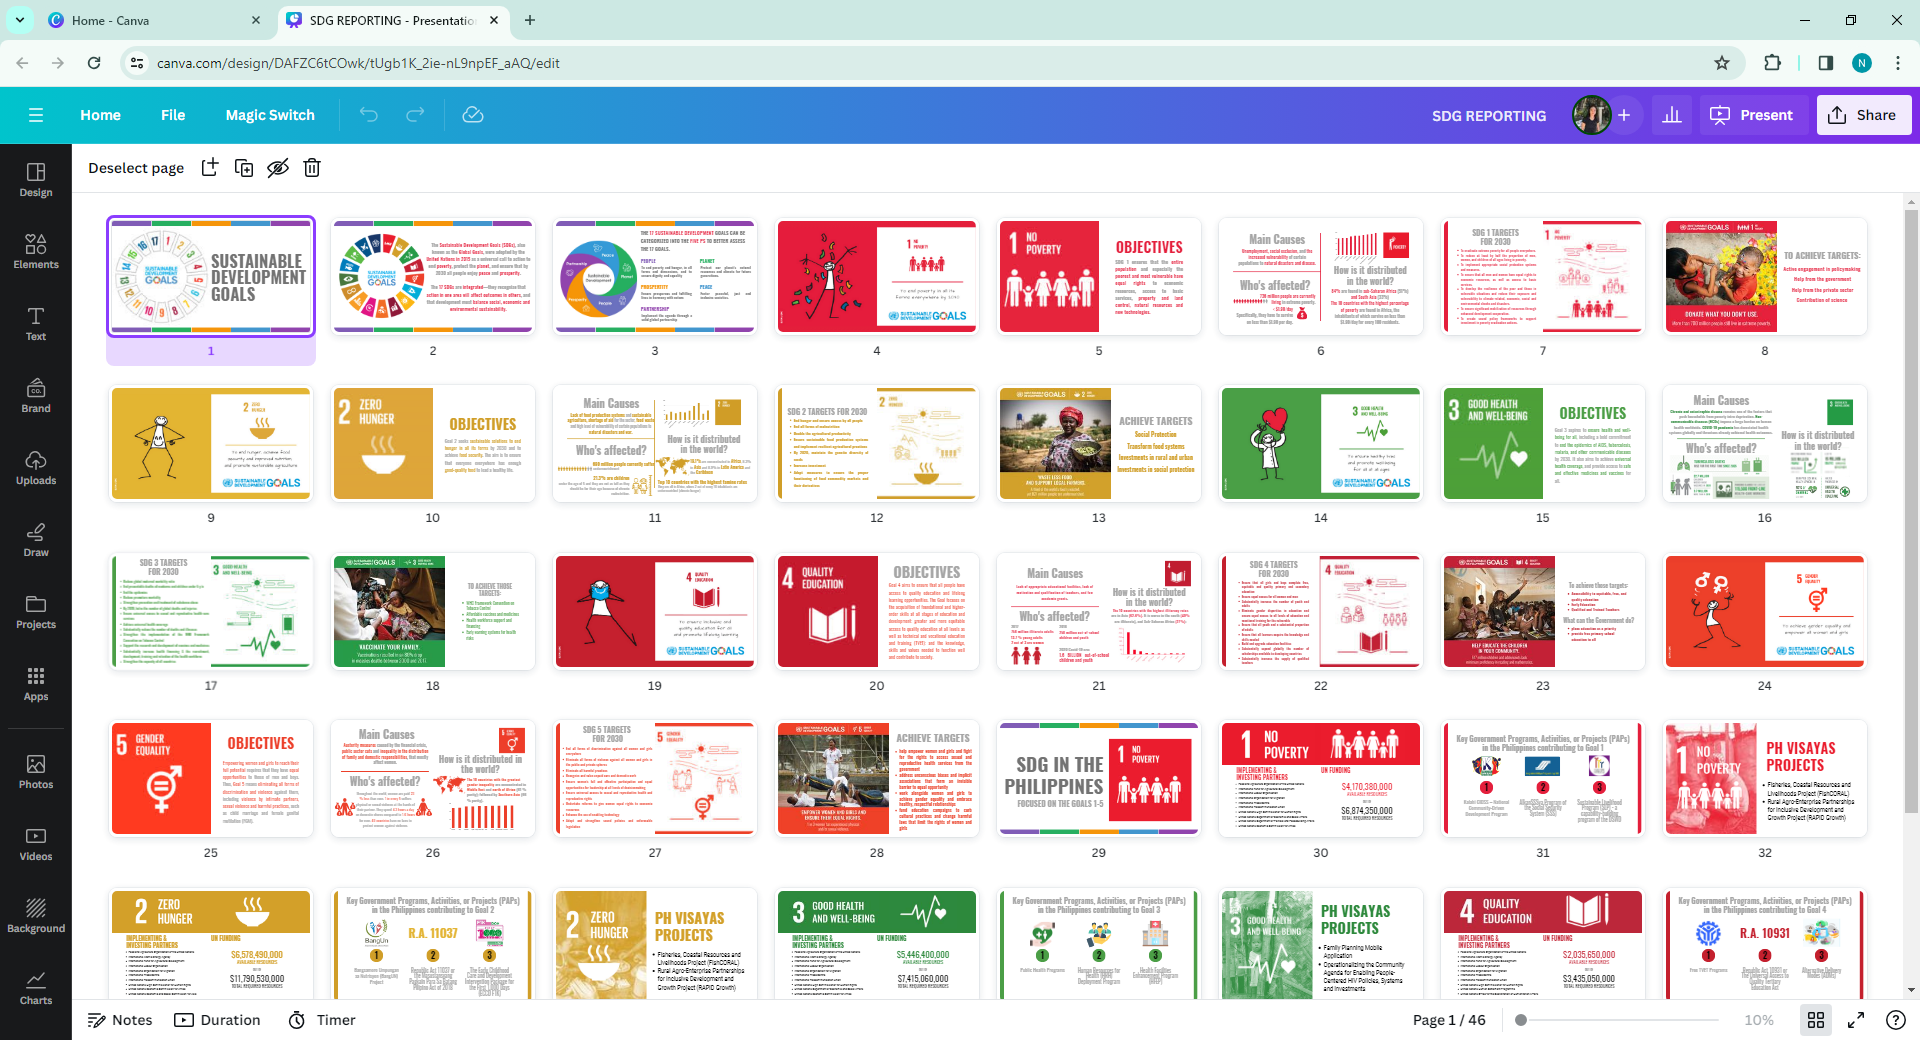Select slide 32 PH Visayas Projects thumbnail

[1765, 779]
